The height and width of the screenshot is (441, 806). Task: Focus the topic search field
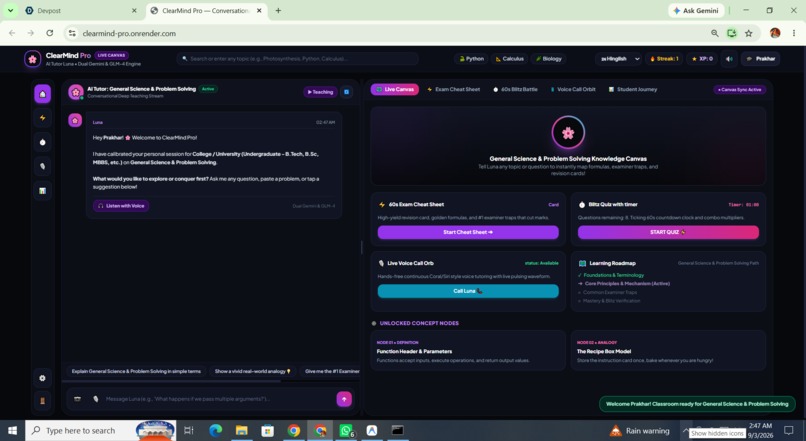tap(298, 59)
